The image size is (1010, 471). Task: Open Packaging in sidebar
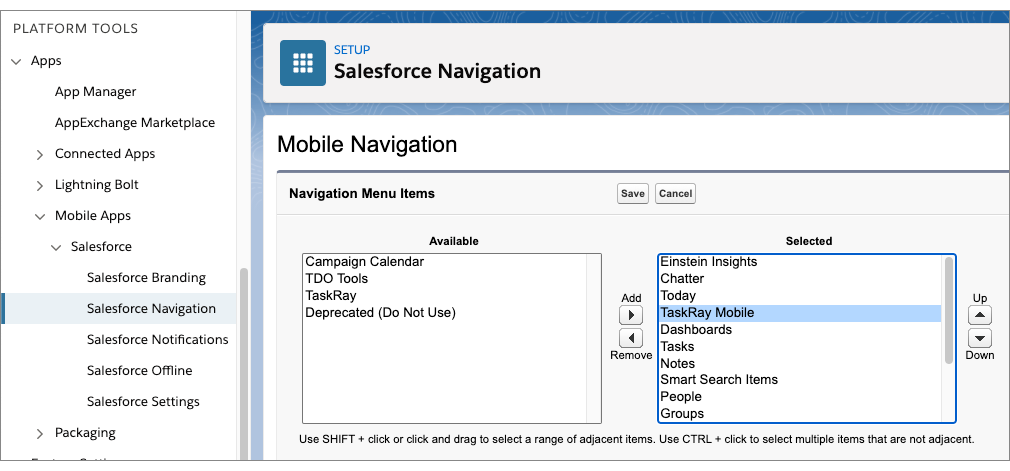[85, 432]
